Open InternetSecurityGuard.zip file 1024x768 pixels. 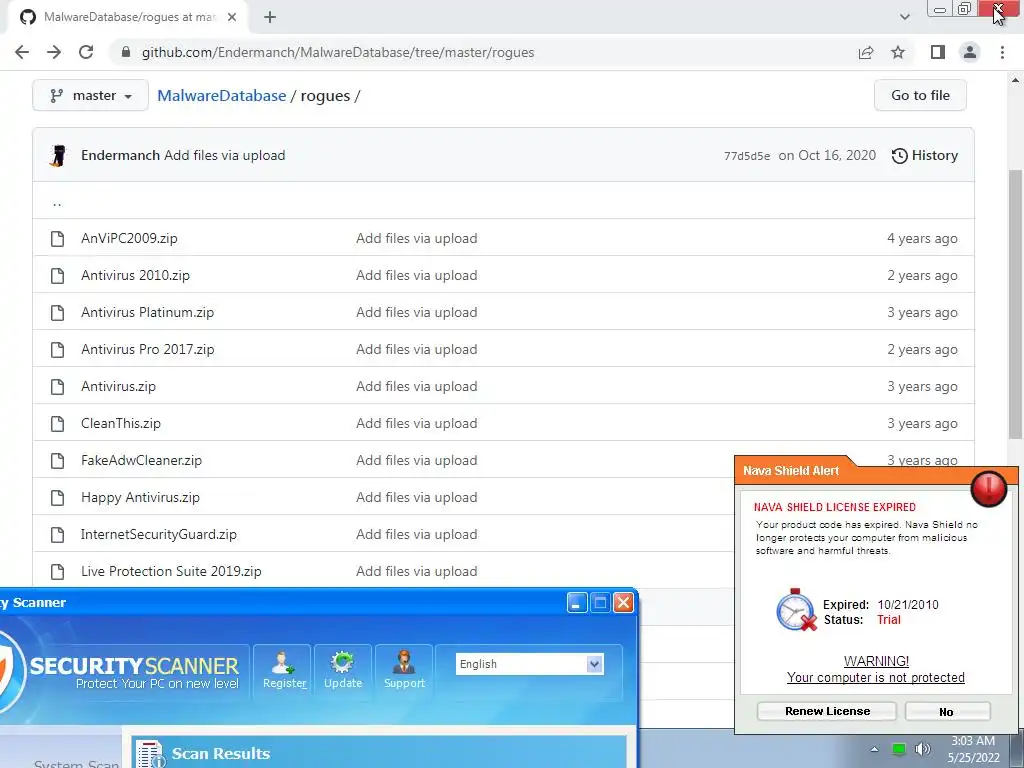159,534
